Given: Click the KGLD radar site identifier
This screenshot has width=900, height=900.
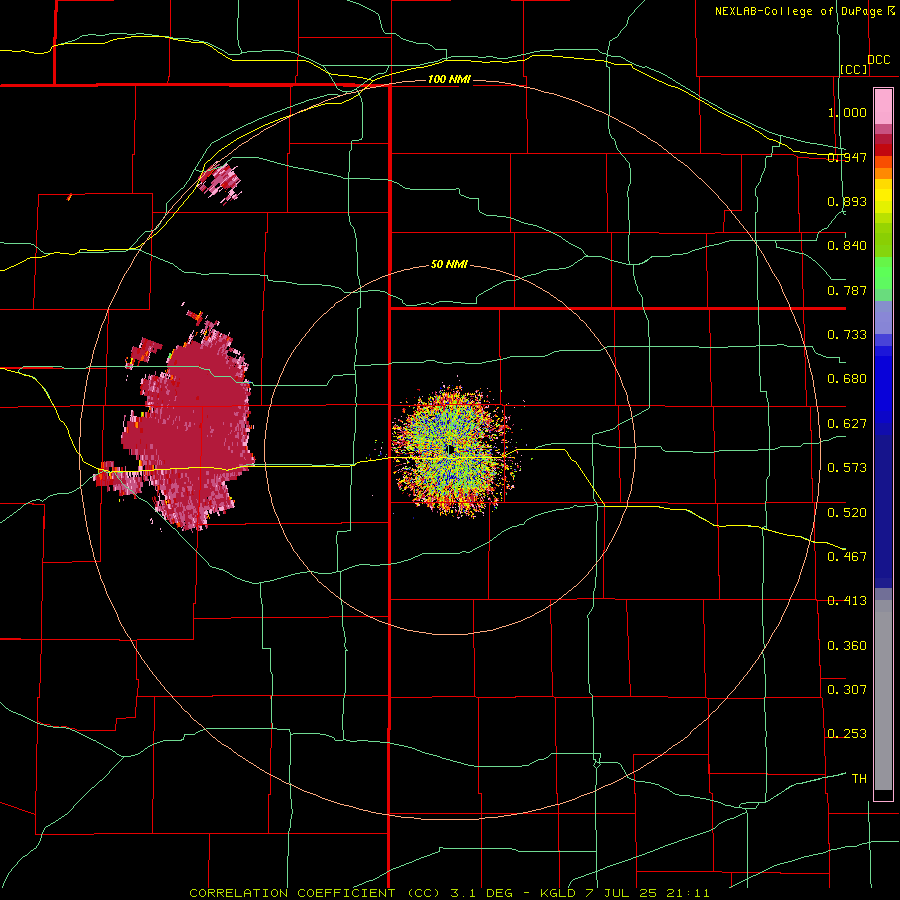Looking at the screenshot, I should 557,893.
